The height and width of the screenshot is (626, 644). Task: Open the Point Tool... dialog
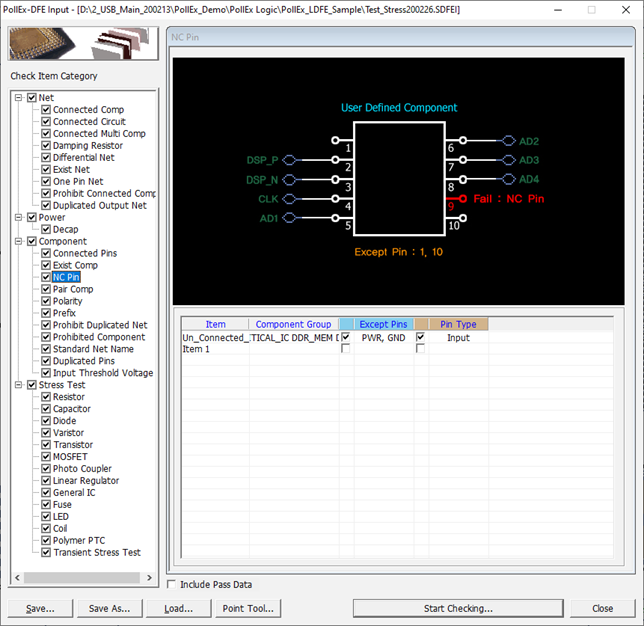click(x=248, y=608)
